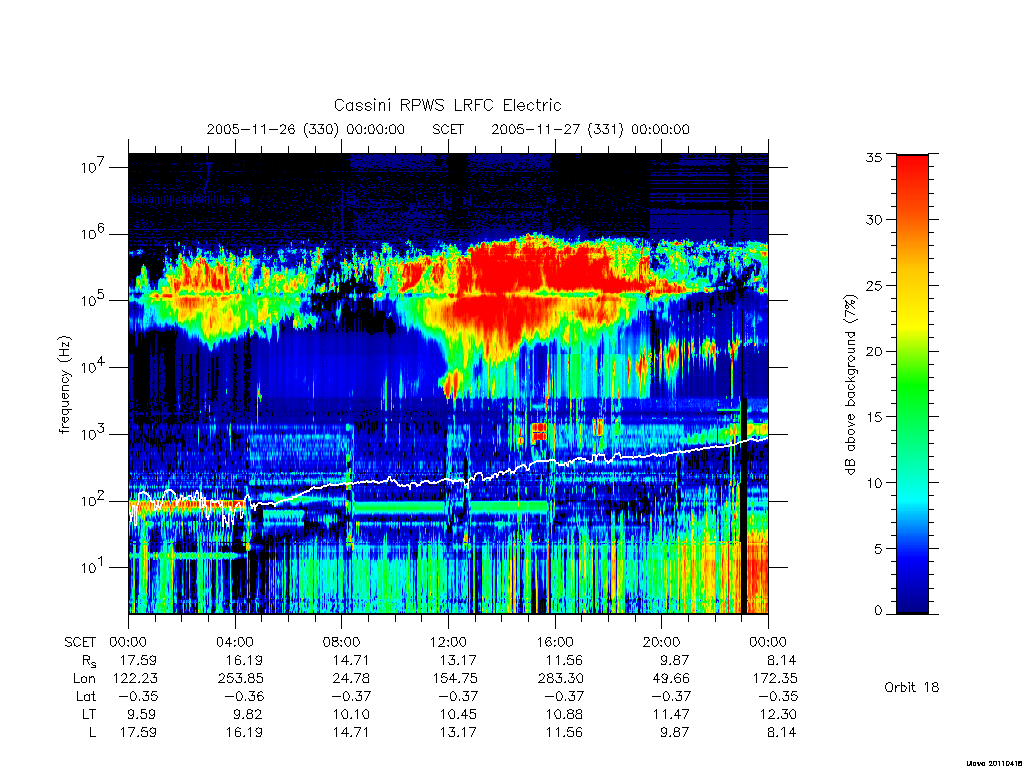Click the Lon value '283.30'
The image size is (1024, 768).
tap(560, 679)
